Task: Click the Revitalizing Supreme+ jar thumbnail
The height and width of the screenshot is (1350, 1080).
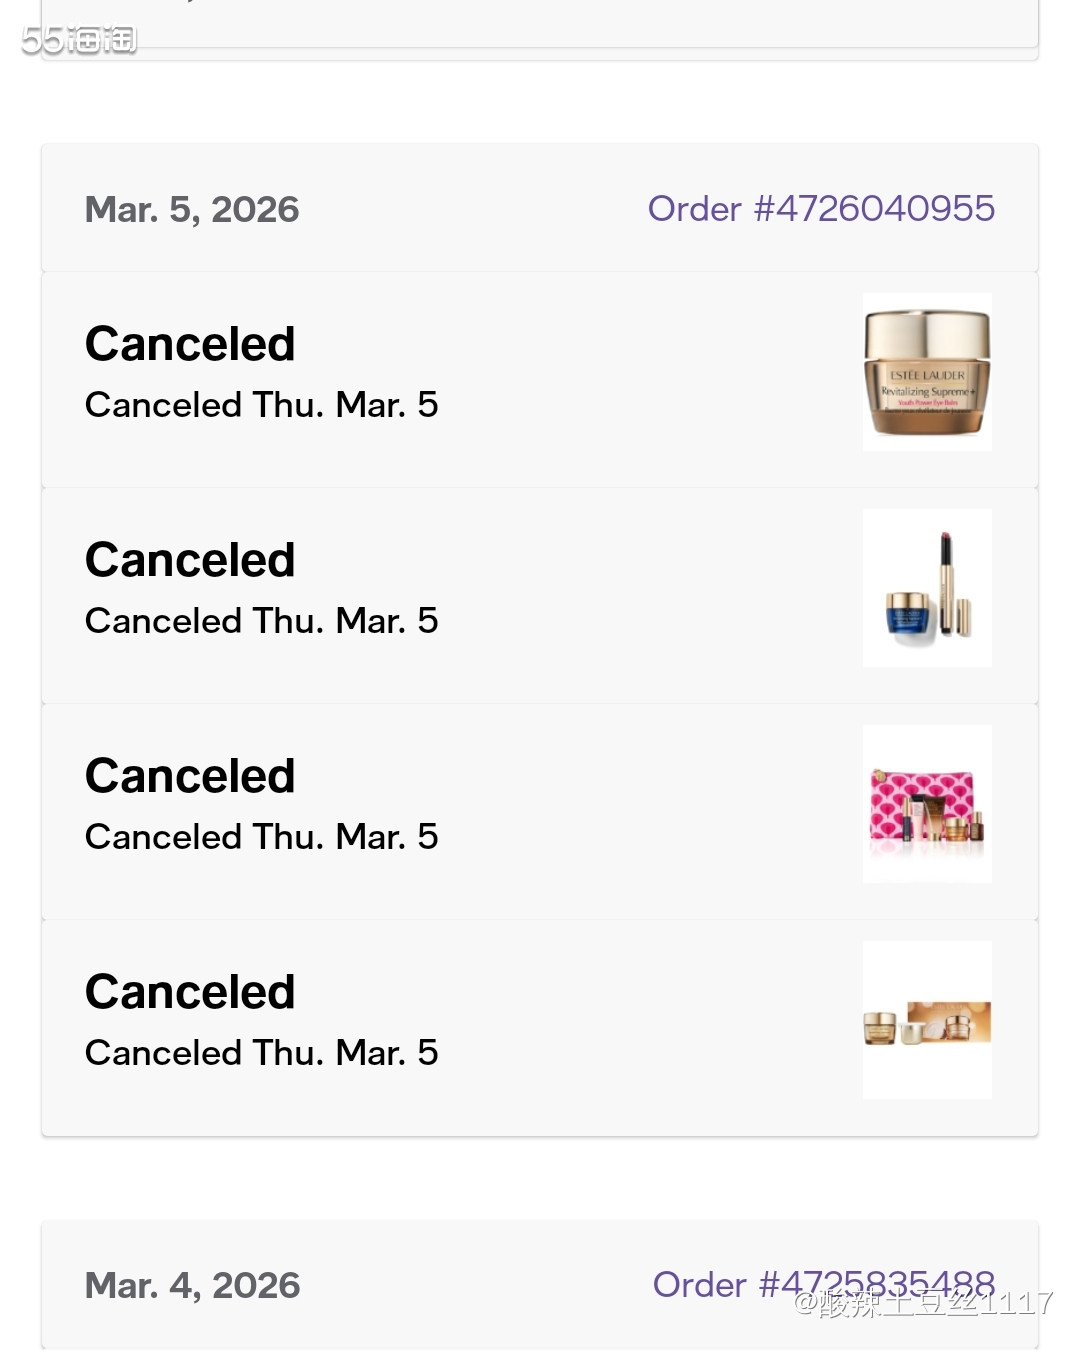Action: click(x=927, y=372)
